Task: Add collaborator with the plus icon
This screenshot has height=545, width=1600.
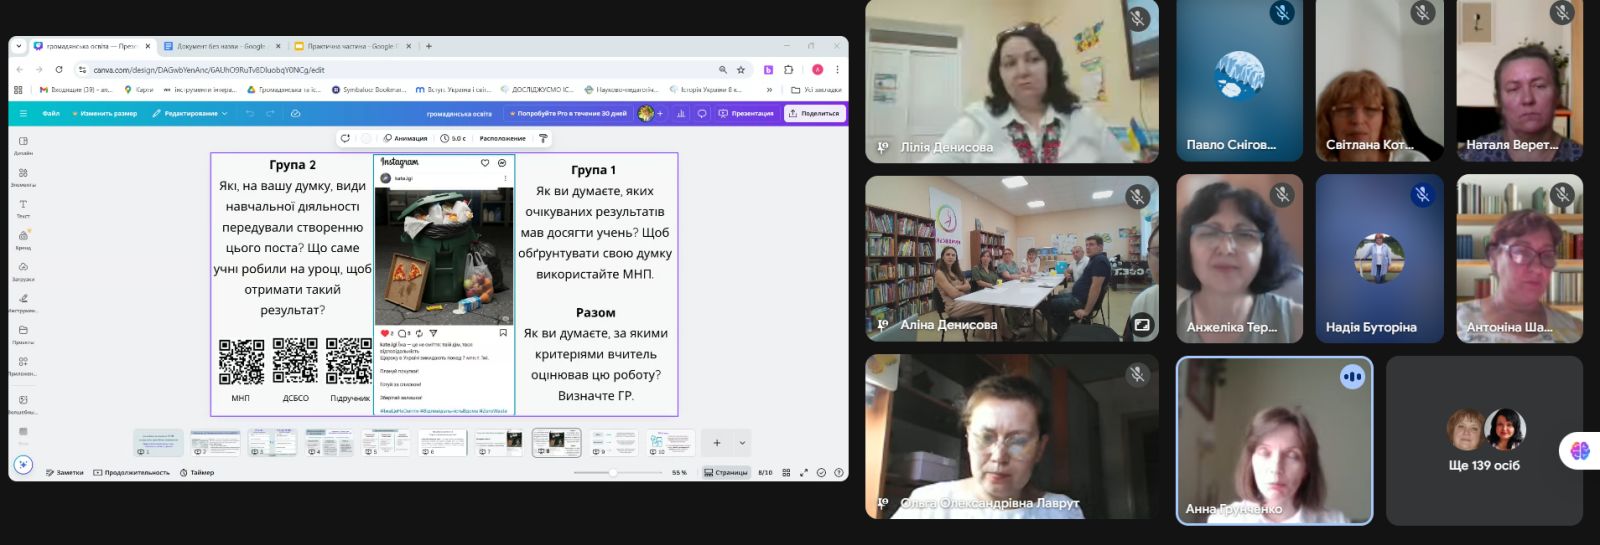Action: click(660, 113)
